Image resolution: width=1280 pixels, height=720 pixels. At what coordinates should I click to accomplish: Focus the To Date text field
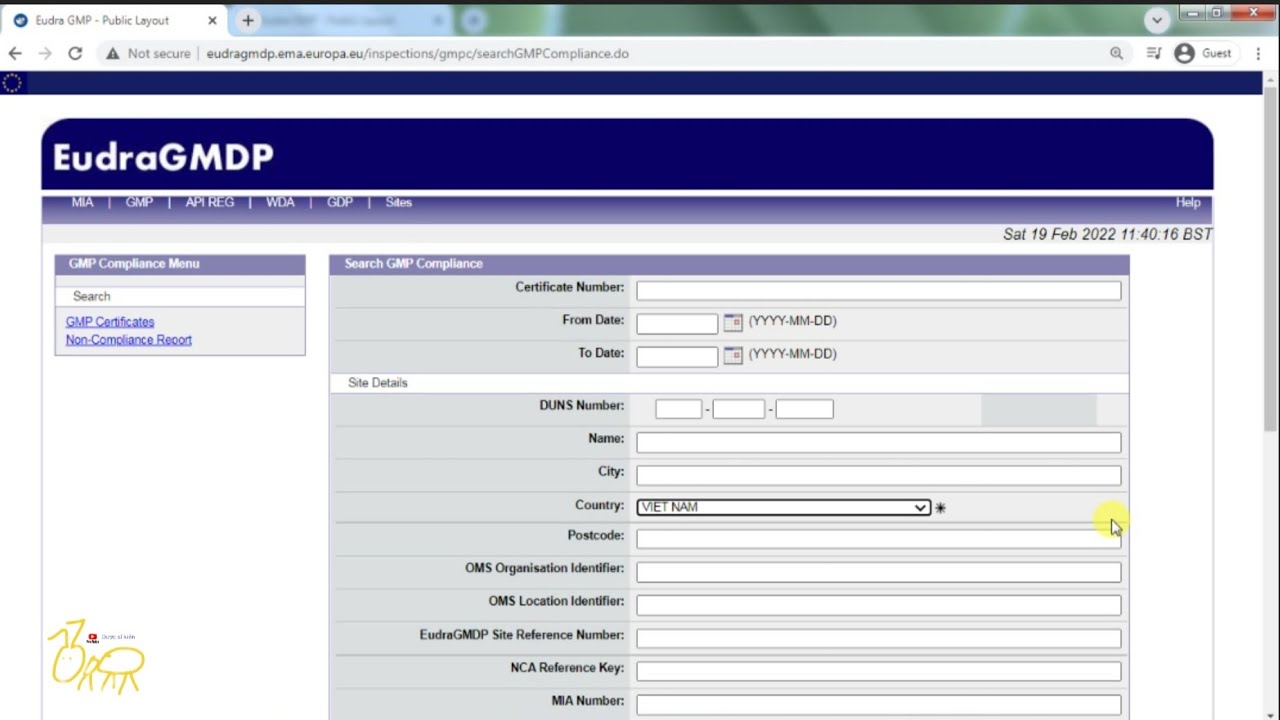point(677,357)
